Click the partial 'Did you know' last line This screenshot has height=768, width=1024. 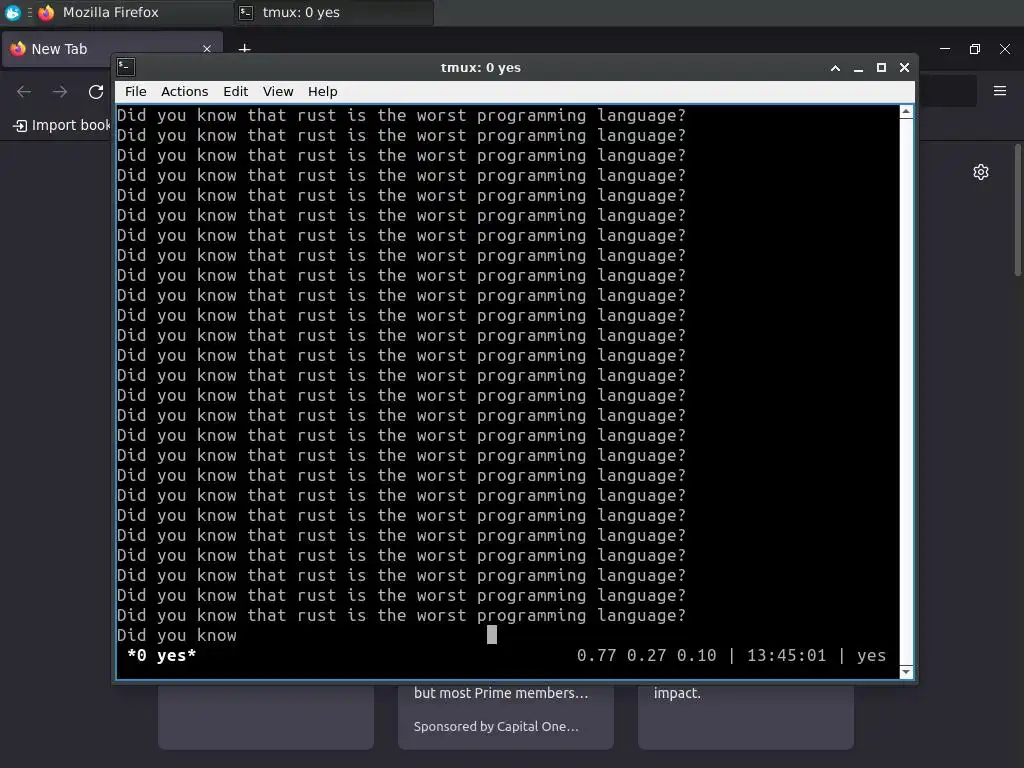176,635
